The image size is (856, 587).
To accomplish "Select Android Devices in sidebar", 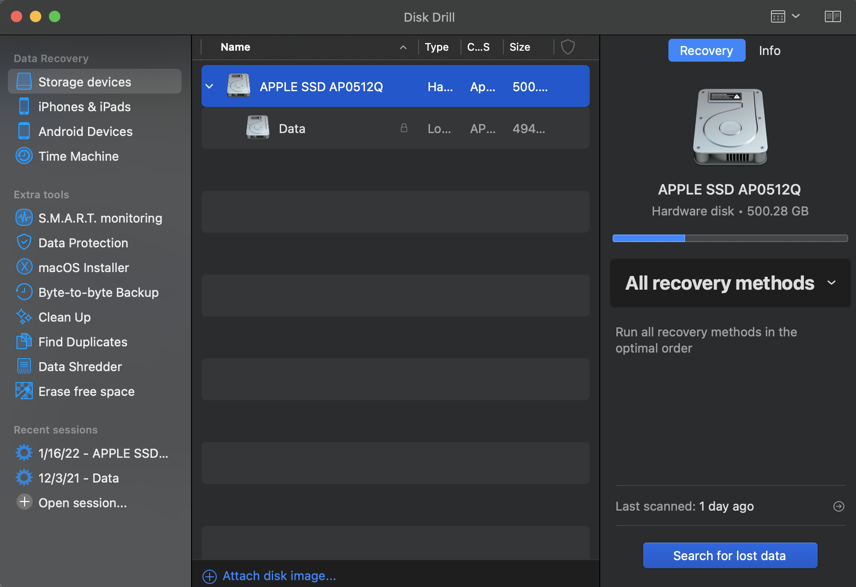I will 95,131.
